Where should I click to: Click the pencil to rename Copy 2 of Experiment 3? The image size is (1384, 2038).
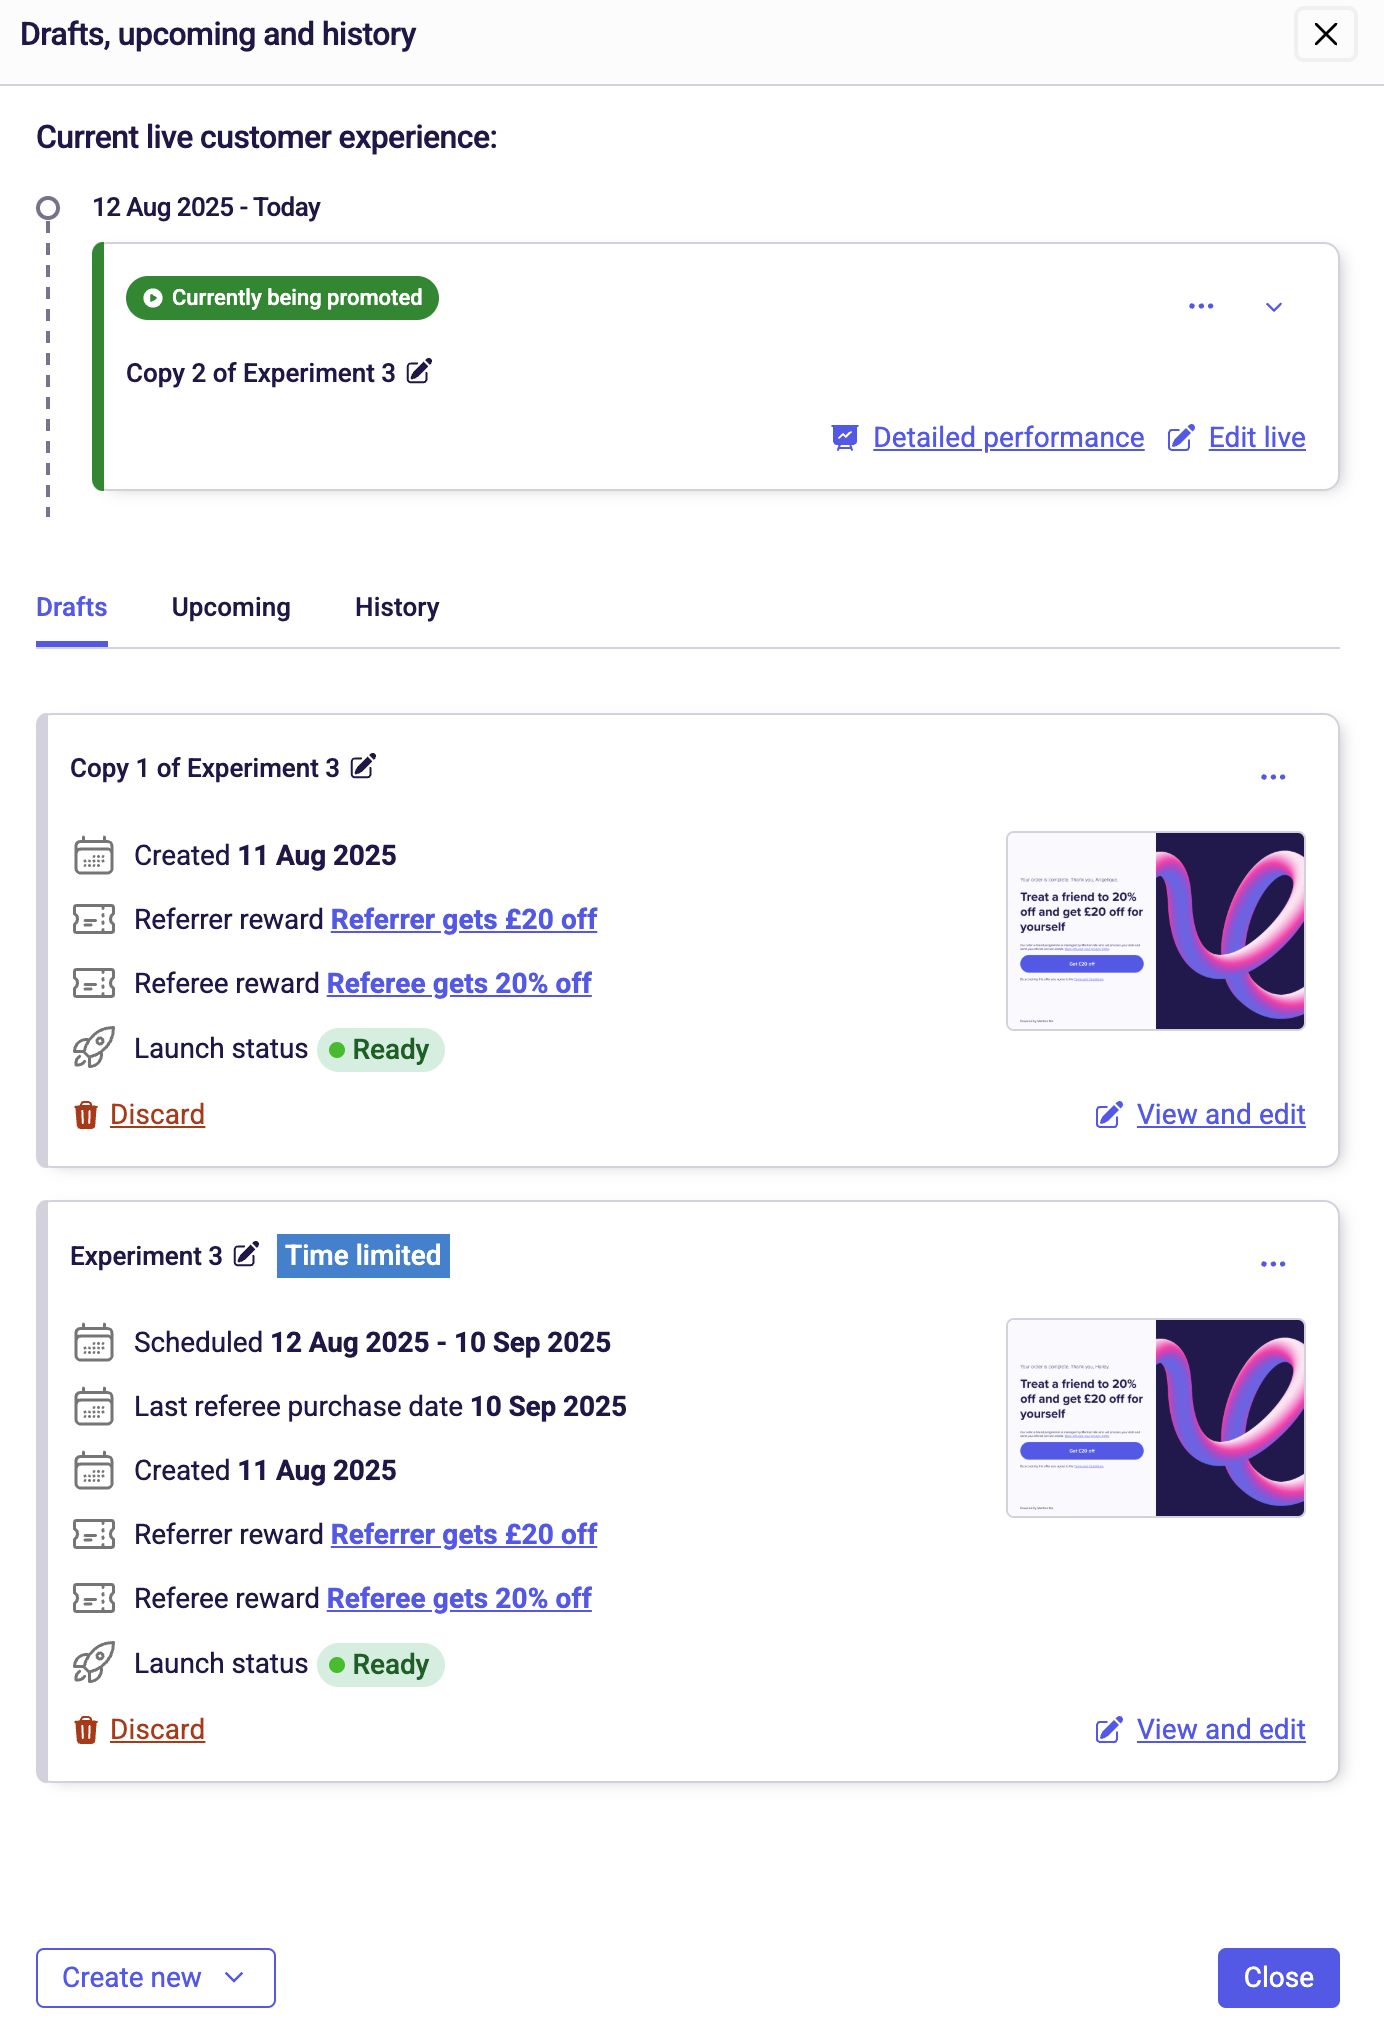pyautogui.click(x=419, y=372)
